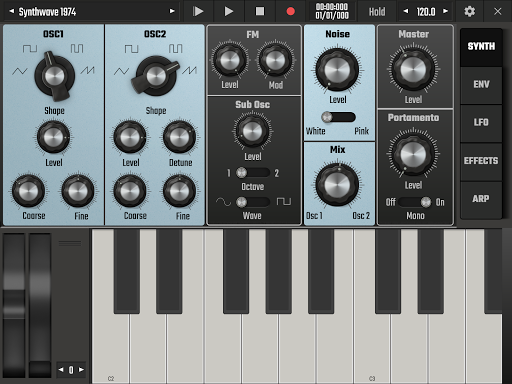Open the ARP tab
The image size is (512, 384).
[481, 199]
